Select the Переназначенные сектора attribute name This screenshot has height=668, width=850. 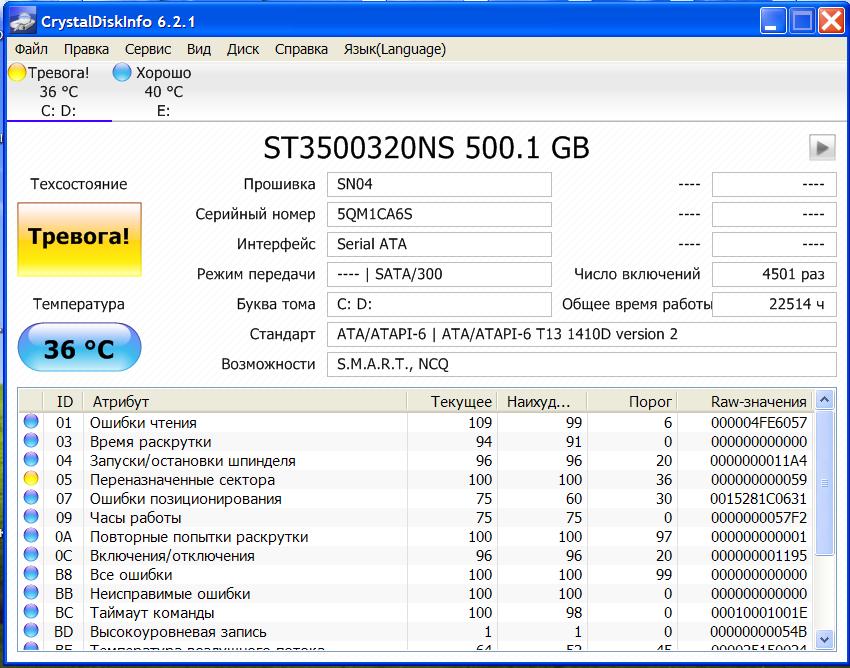[x=182, y=479]
